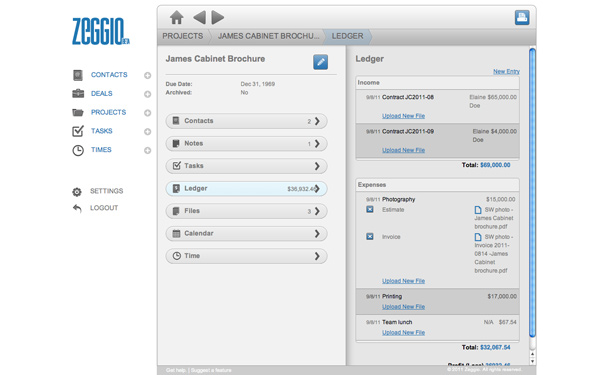Open Contacts in the sidebar

(109, 75)
